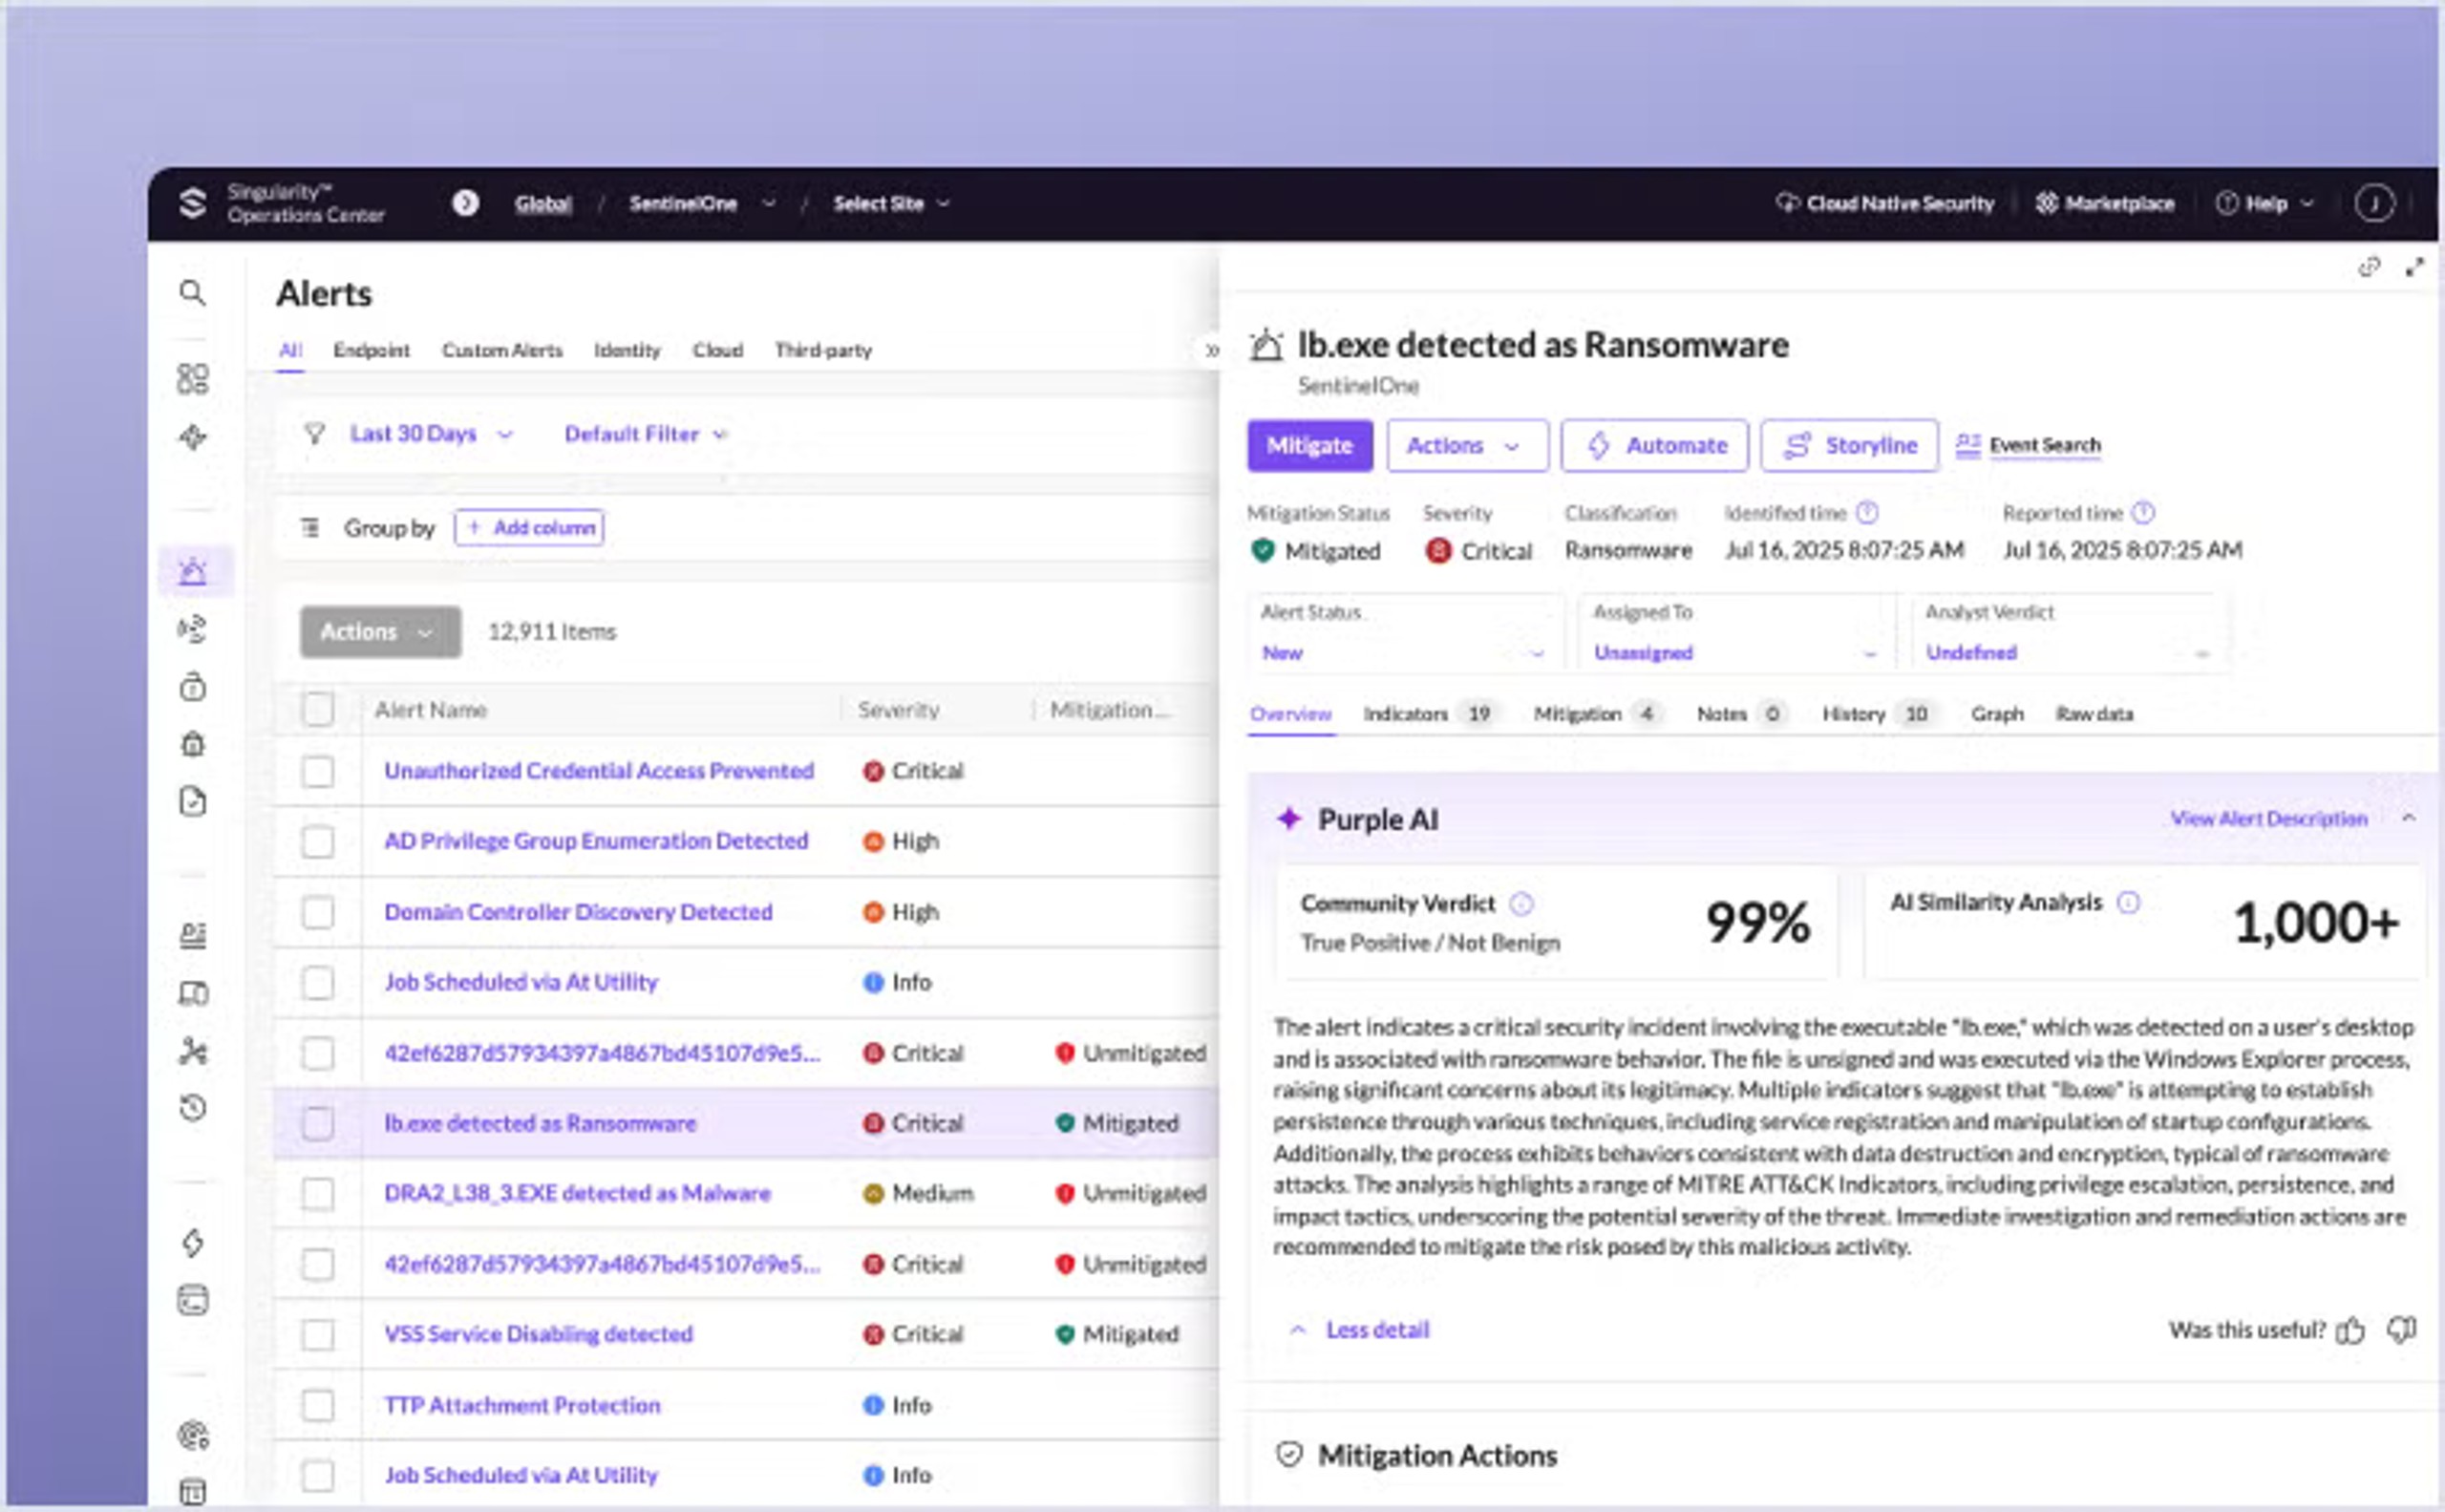Screen dimensions: 2445x1512
Task: Switch to the Indicators tab
Action: [1405, 714]
